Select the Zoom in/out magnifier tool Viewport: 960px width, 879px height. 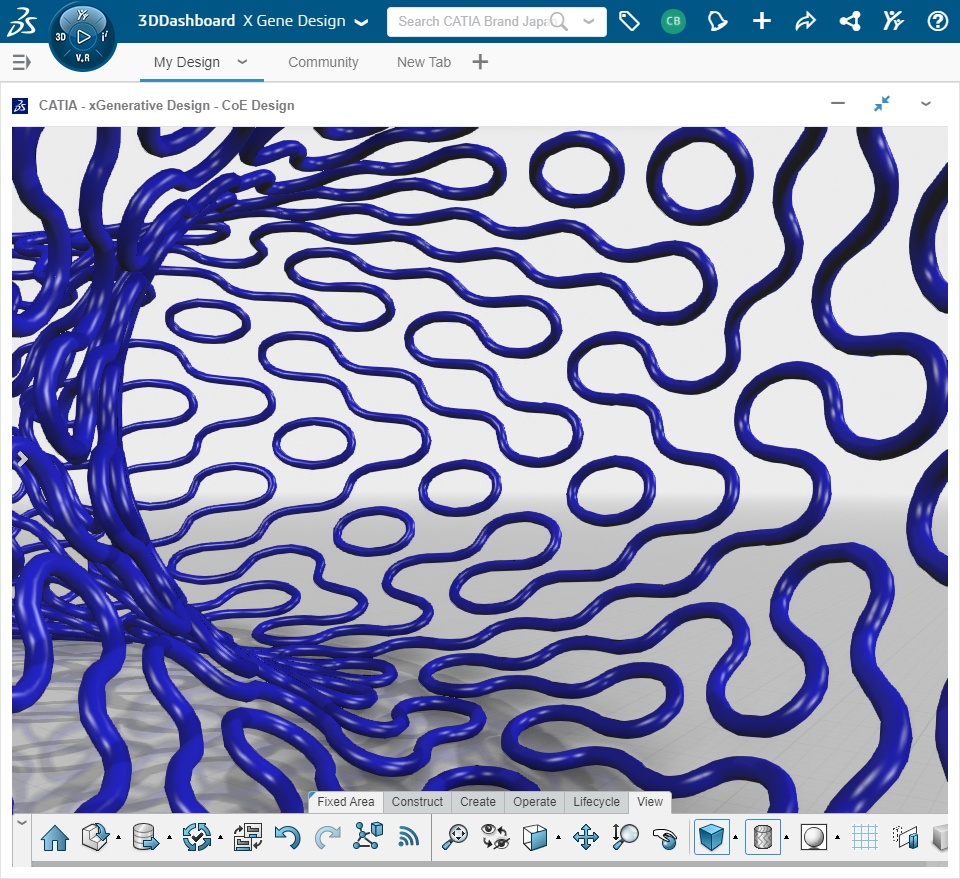point(625,837)
